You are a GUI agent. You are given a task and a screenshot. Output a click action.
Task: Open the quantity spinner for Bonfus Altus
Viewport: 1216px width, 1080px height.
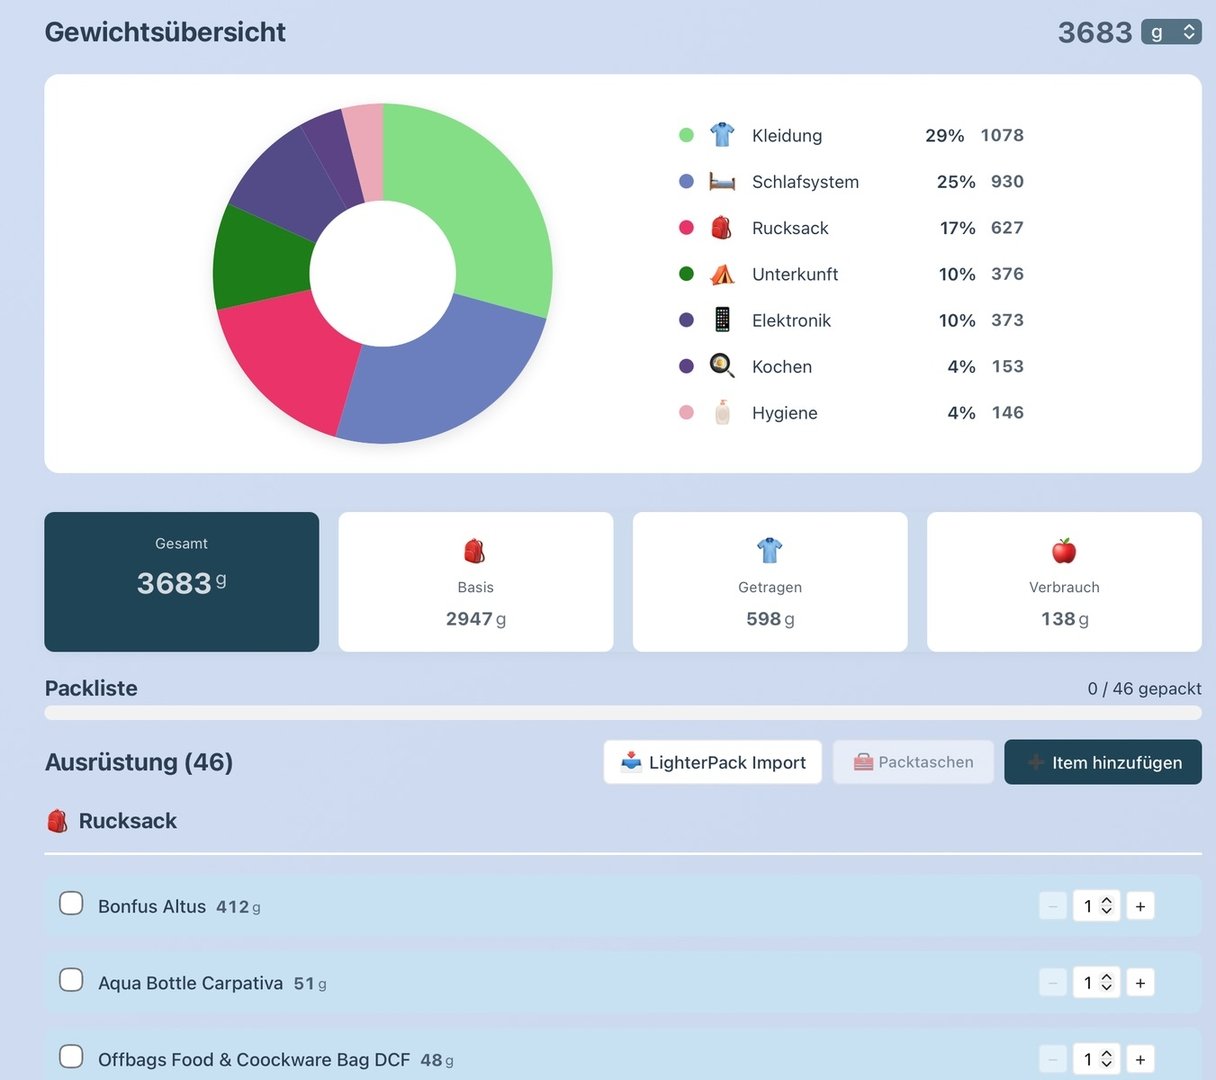coord(1096,906)
